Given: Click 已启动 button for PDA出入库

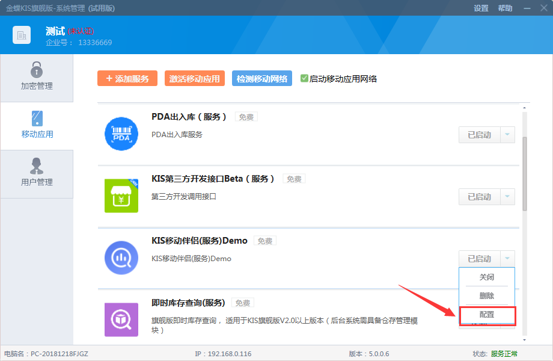Looking at the screenshot, I should point(480,135).
